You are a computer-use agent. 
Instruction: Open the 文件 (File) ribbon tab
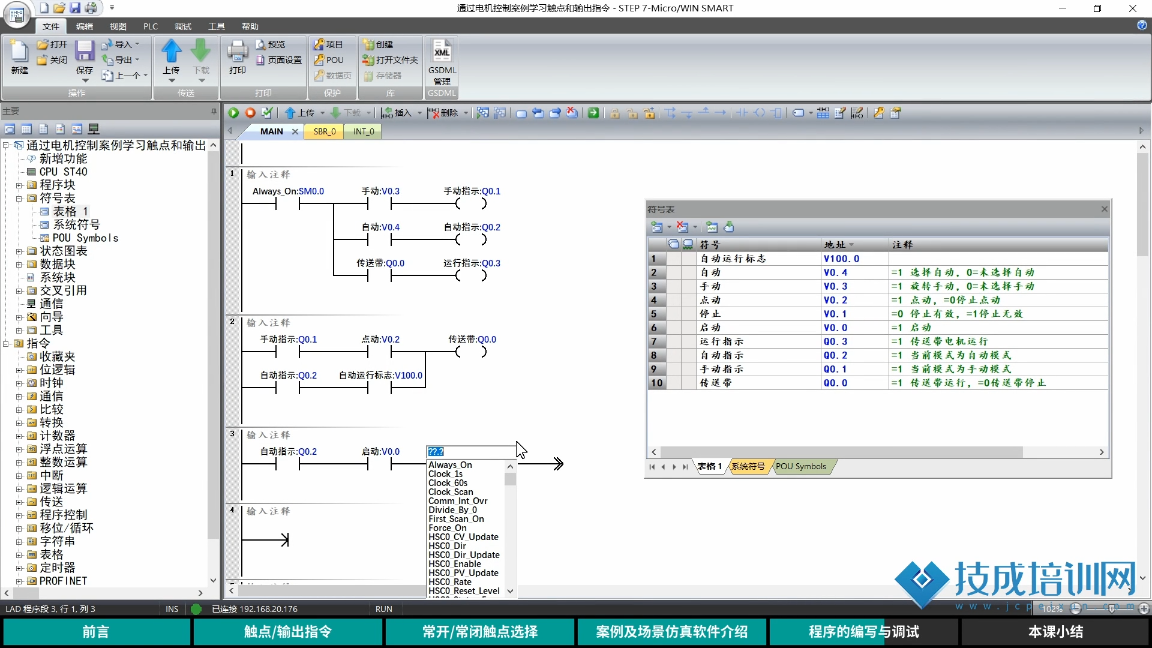[51, 26]
